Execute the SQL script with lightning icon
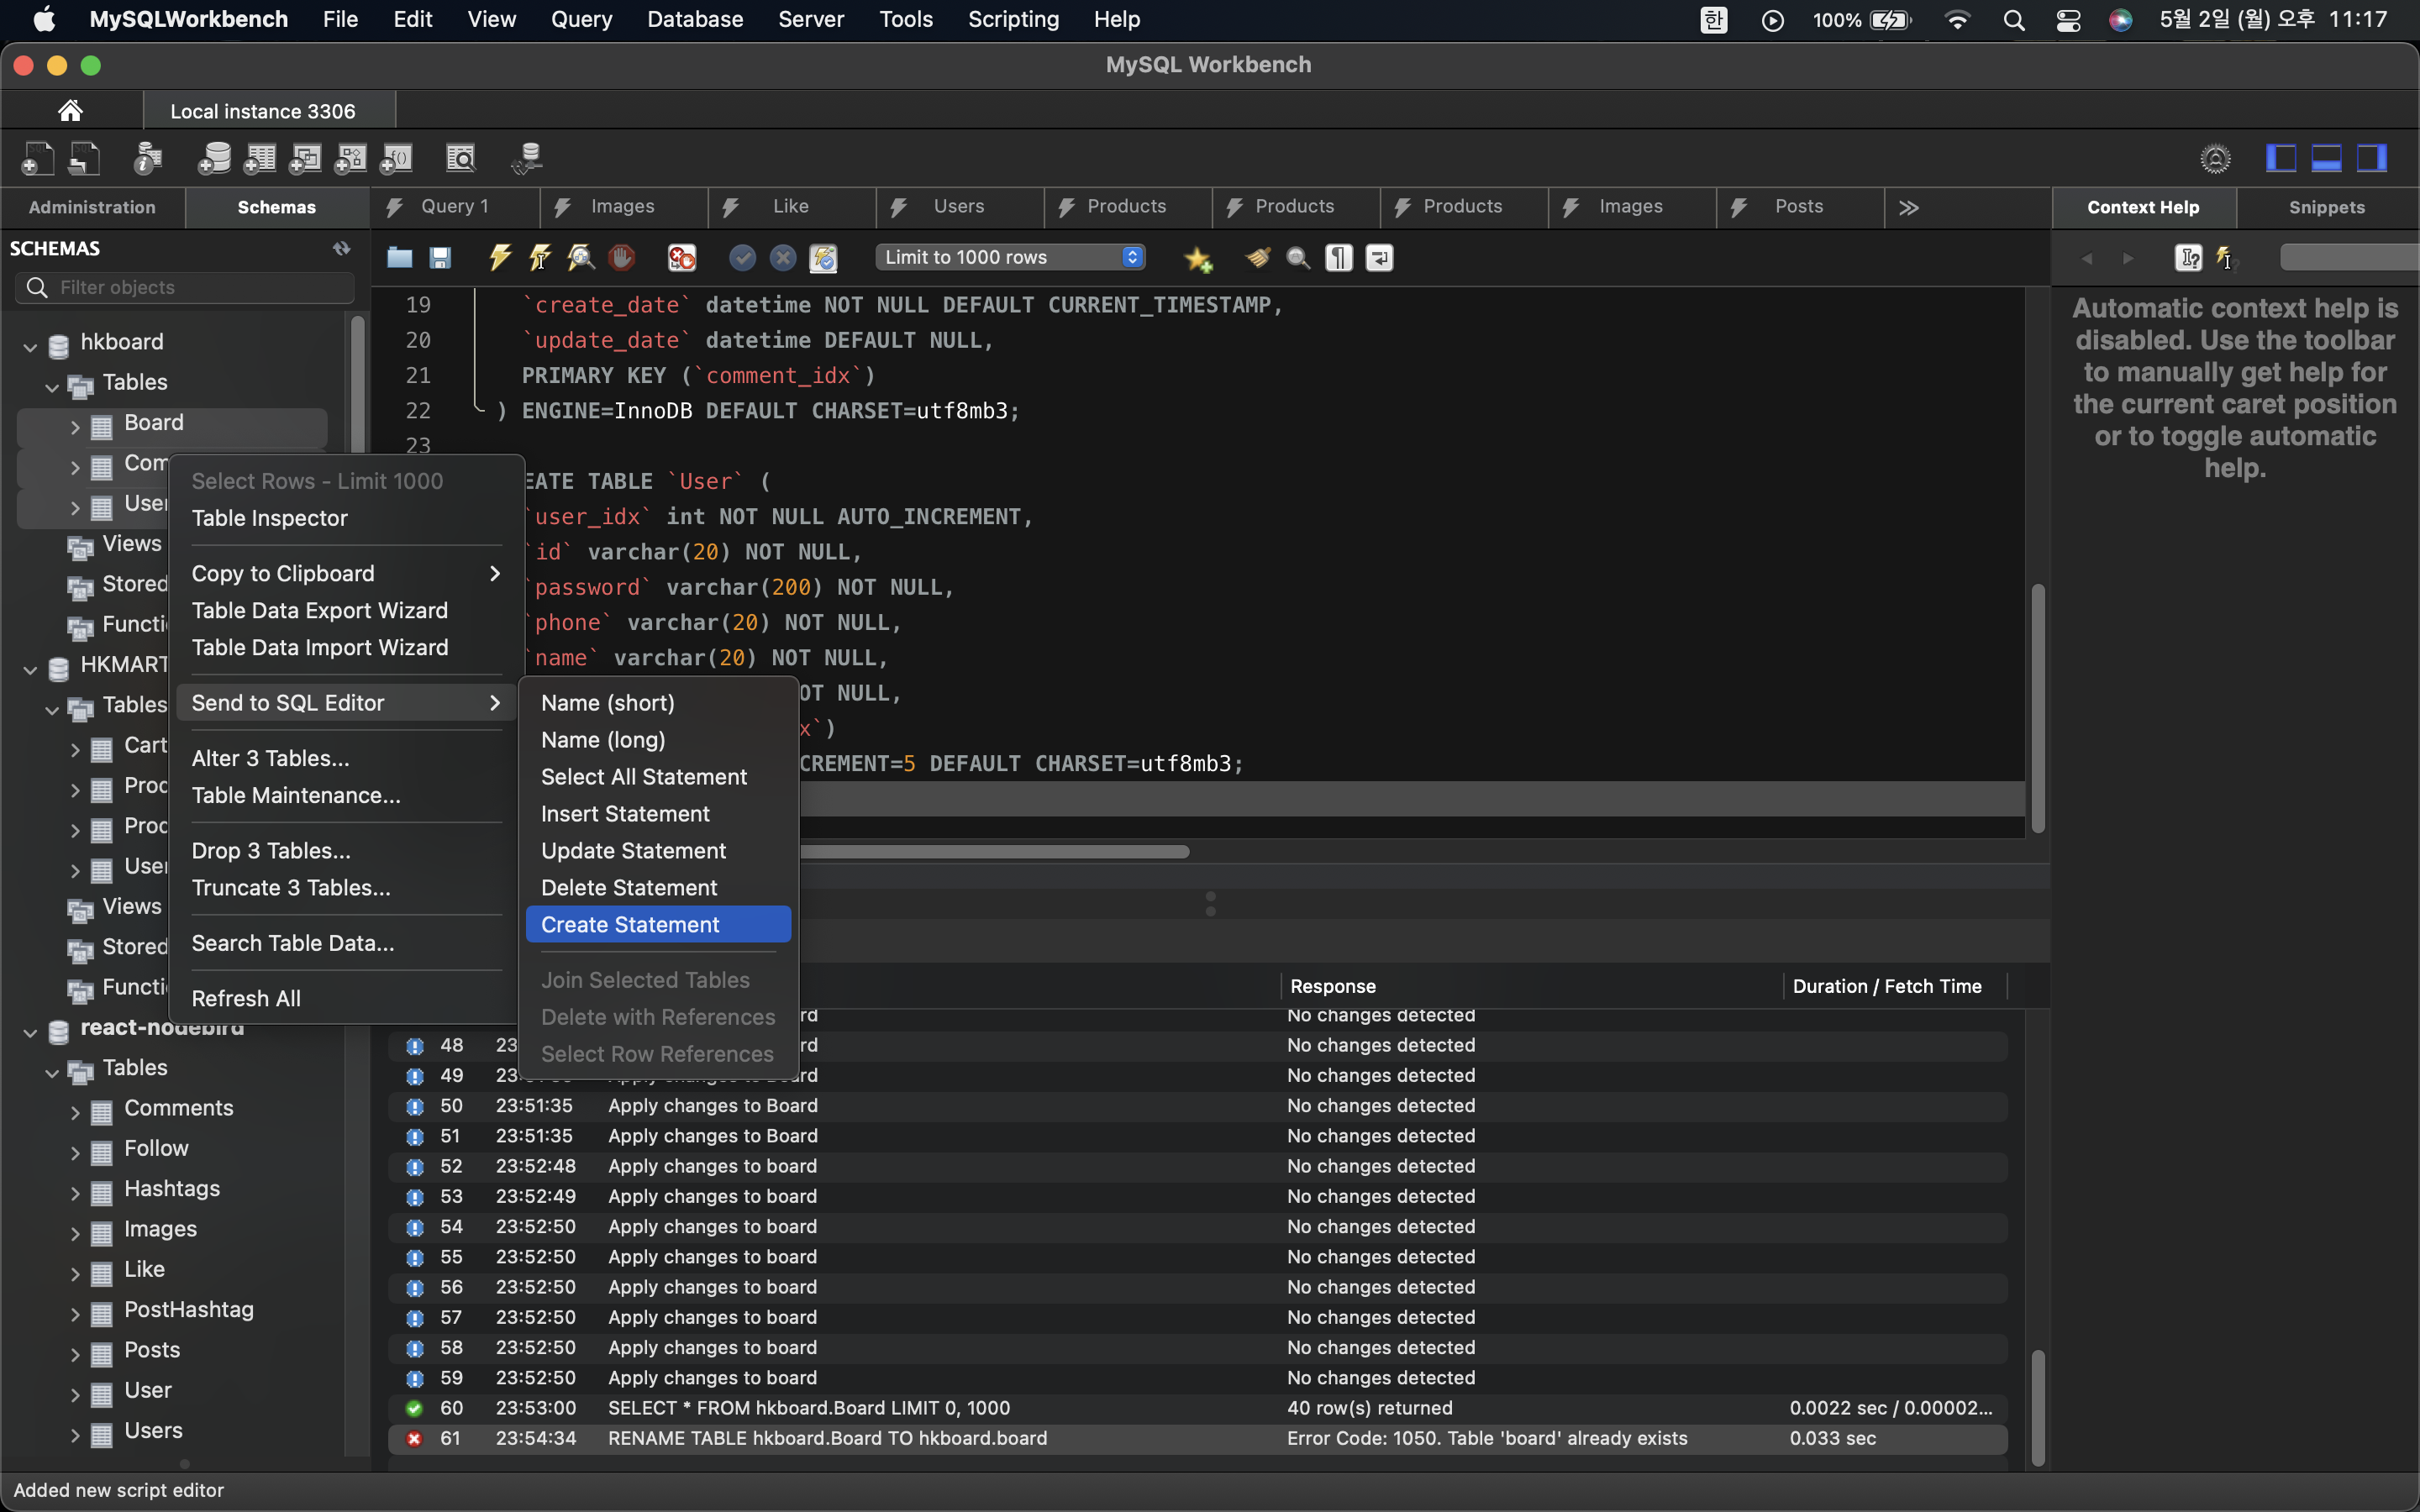This screenshot has width=2420, height=1512. pos(499,258)
